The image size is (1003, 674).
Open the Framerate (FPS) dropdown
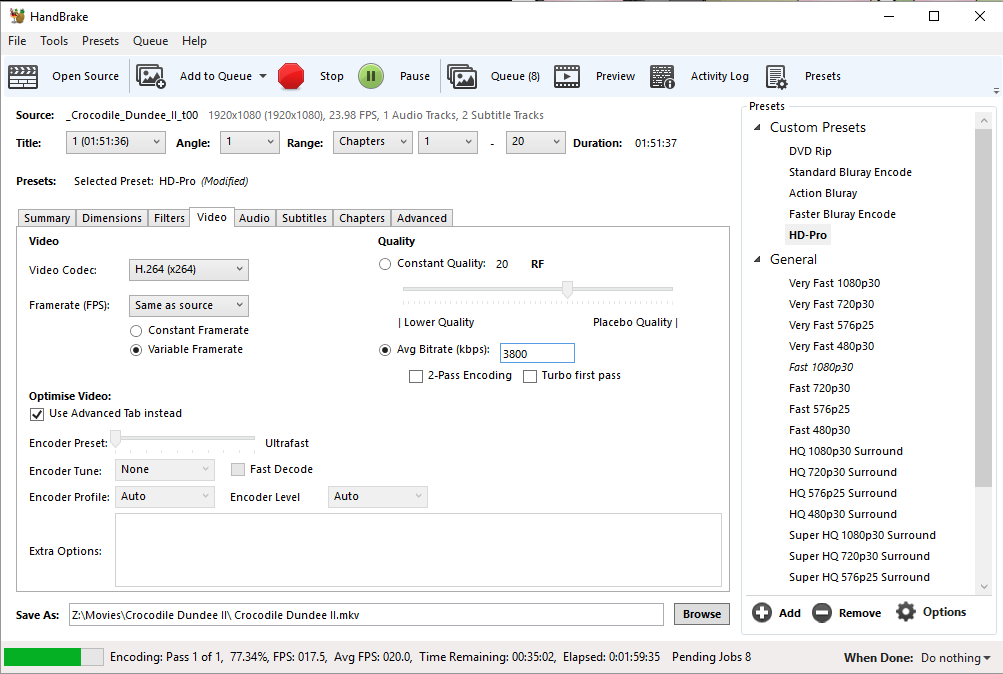pyautogui.click(x=189, y=306)
